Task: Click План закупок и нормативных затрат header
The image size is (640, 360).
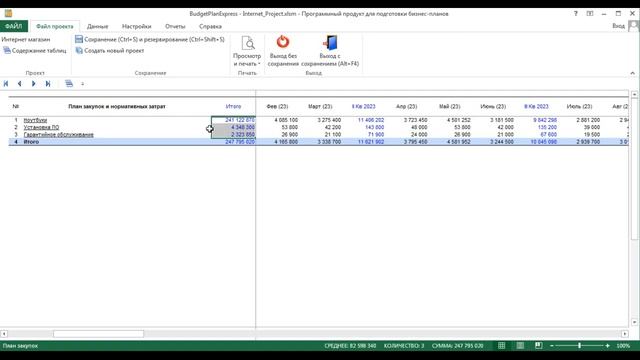Action: tap(117, 107)
